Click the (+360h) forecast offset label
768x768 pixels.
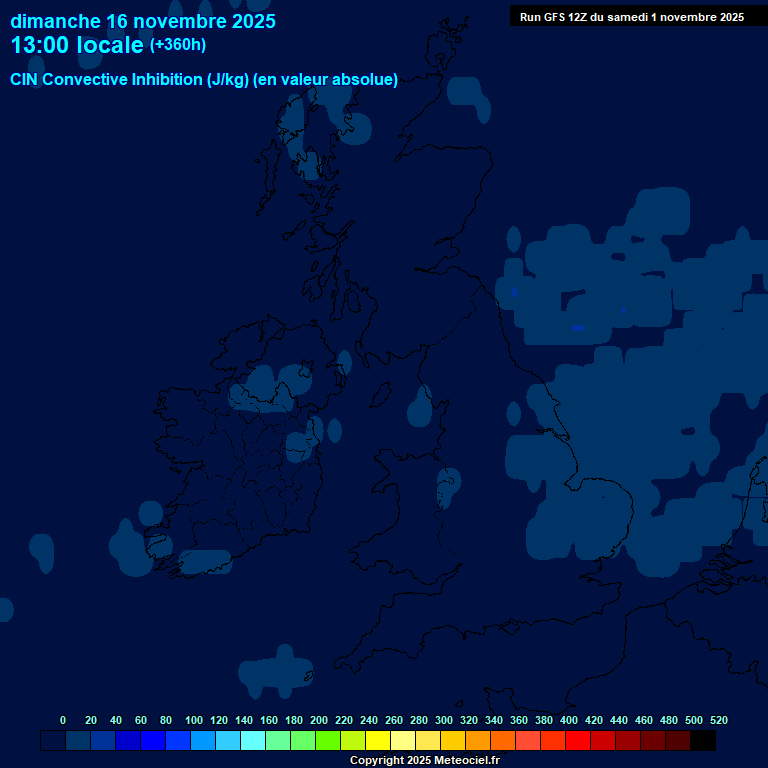[178, 45]
